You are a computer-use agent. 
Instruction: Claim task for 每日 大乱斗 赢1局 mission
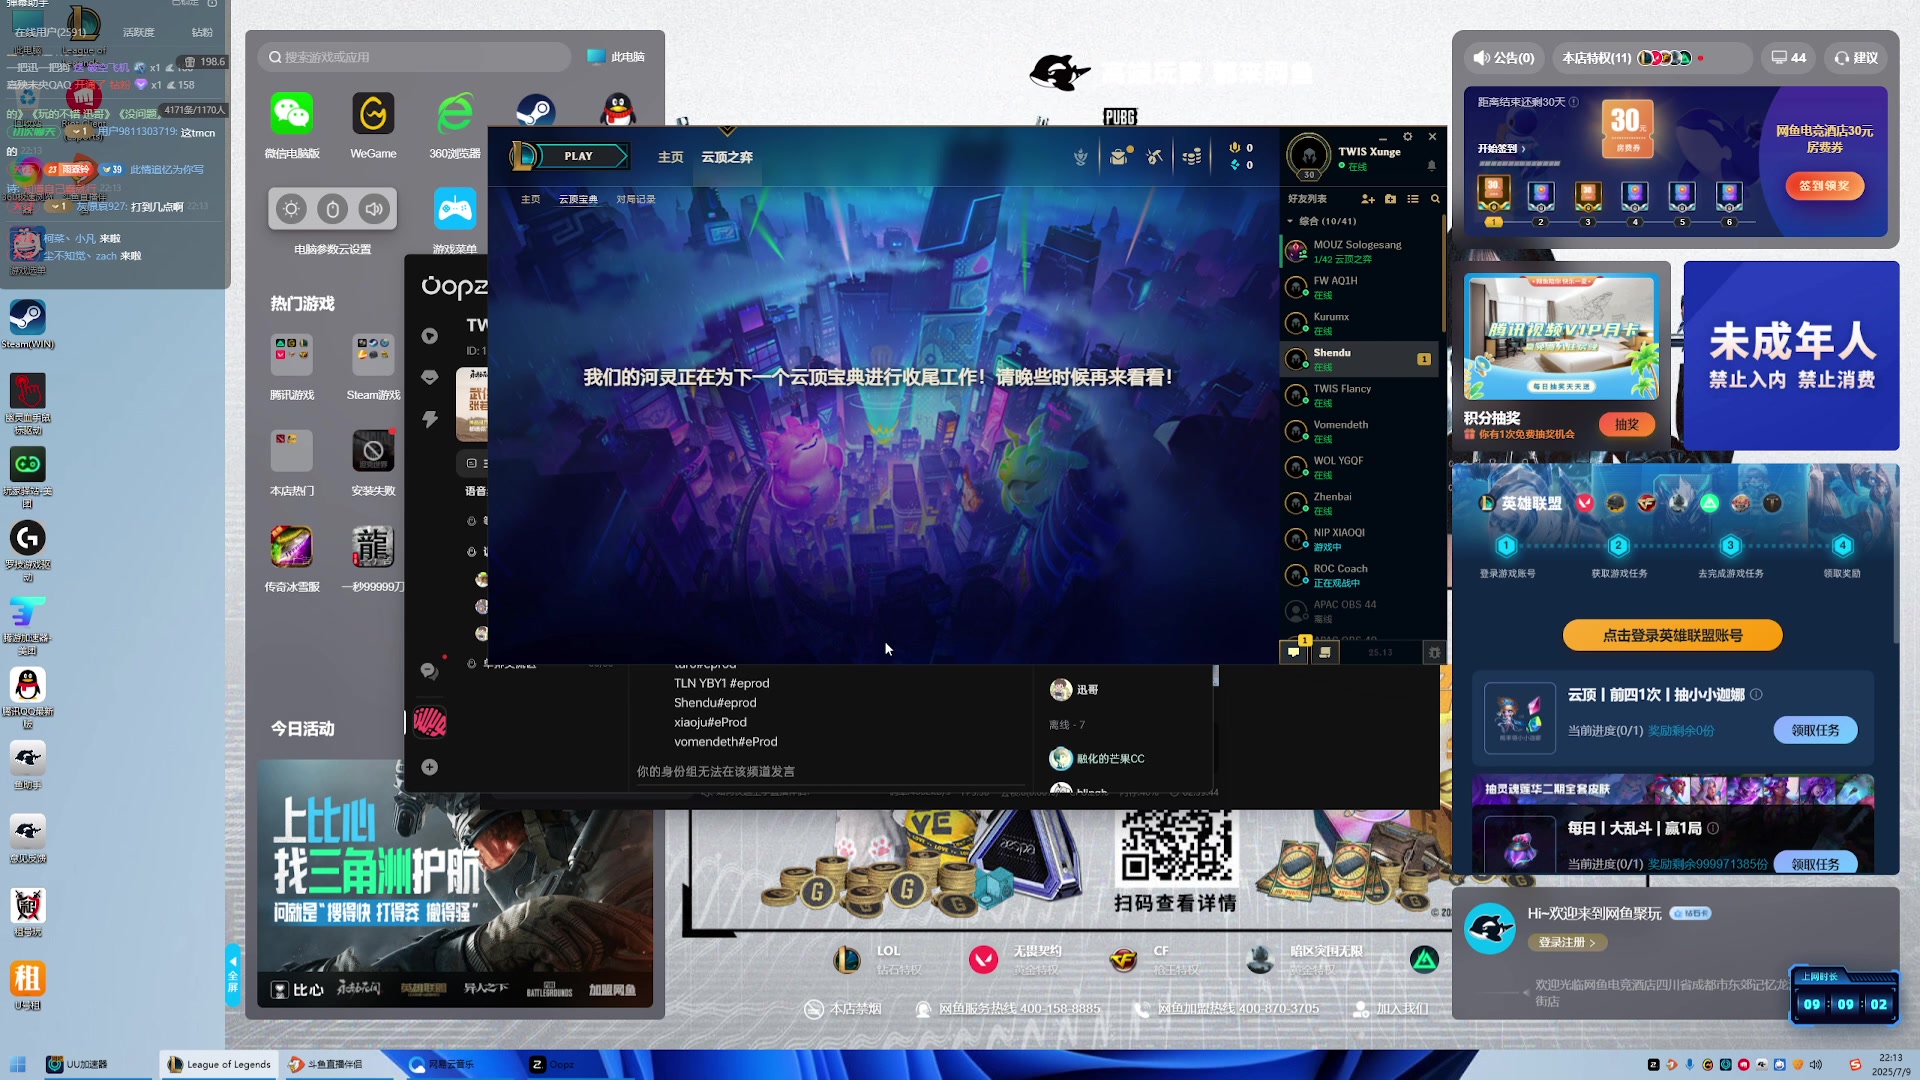tap(1815, 863)
